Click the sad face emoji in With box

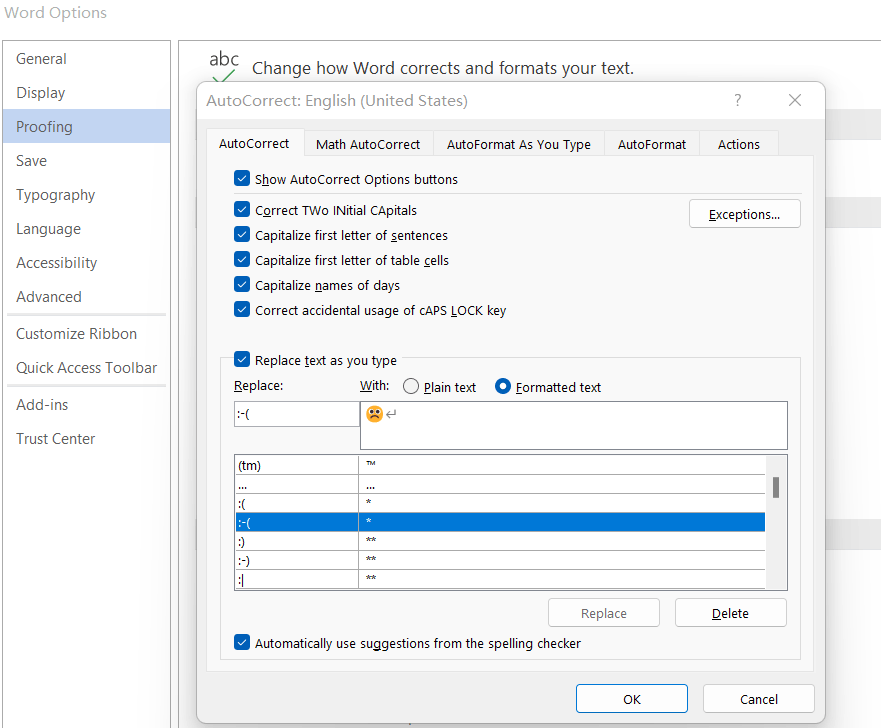pyautogui.click(x=374, y=414)
